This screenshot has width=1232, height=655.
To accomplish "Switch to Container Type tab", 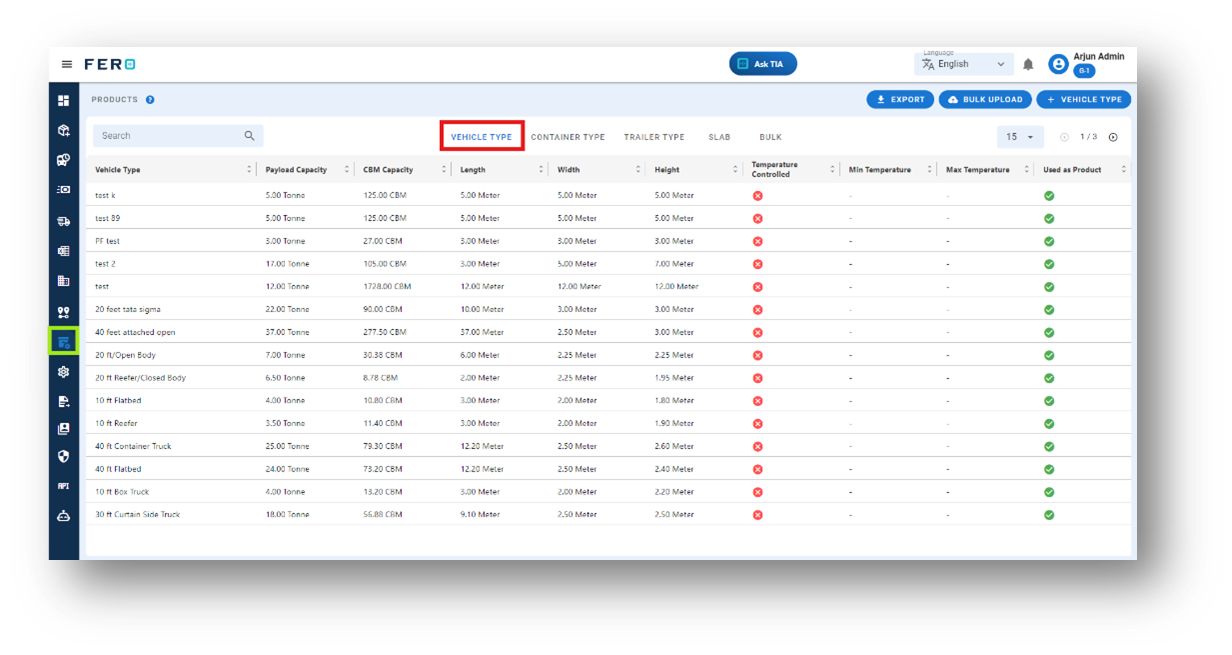I will click(x=567, y=137).
